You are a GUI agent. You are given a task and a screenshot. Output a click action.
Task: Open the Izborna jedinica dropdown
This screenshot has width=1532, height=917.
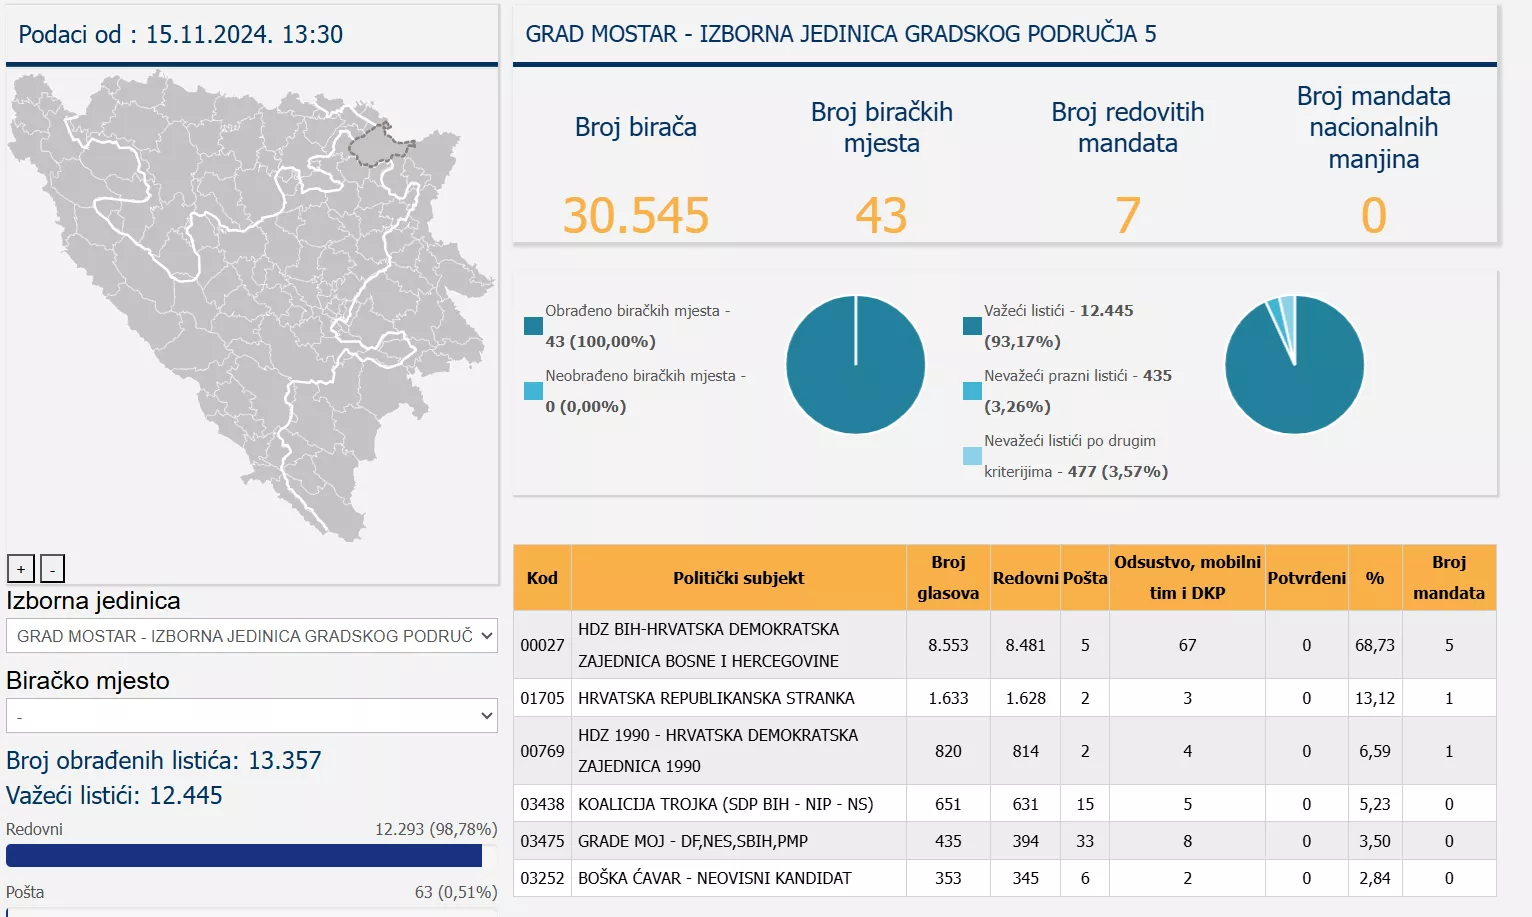tap(251, 636)
